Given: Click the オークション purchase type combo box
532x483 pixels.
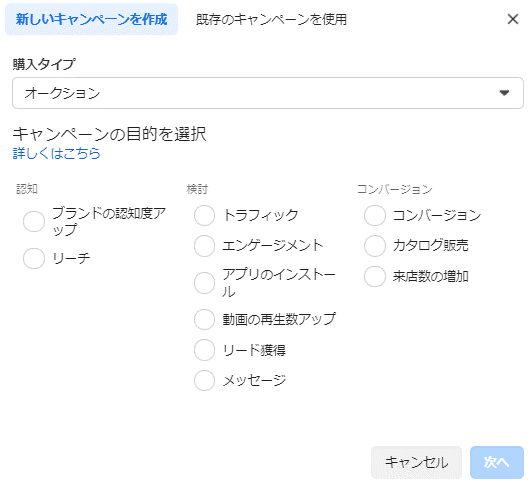Looking at the screenshot, I should pos(268,93).
